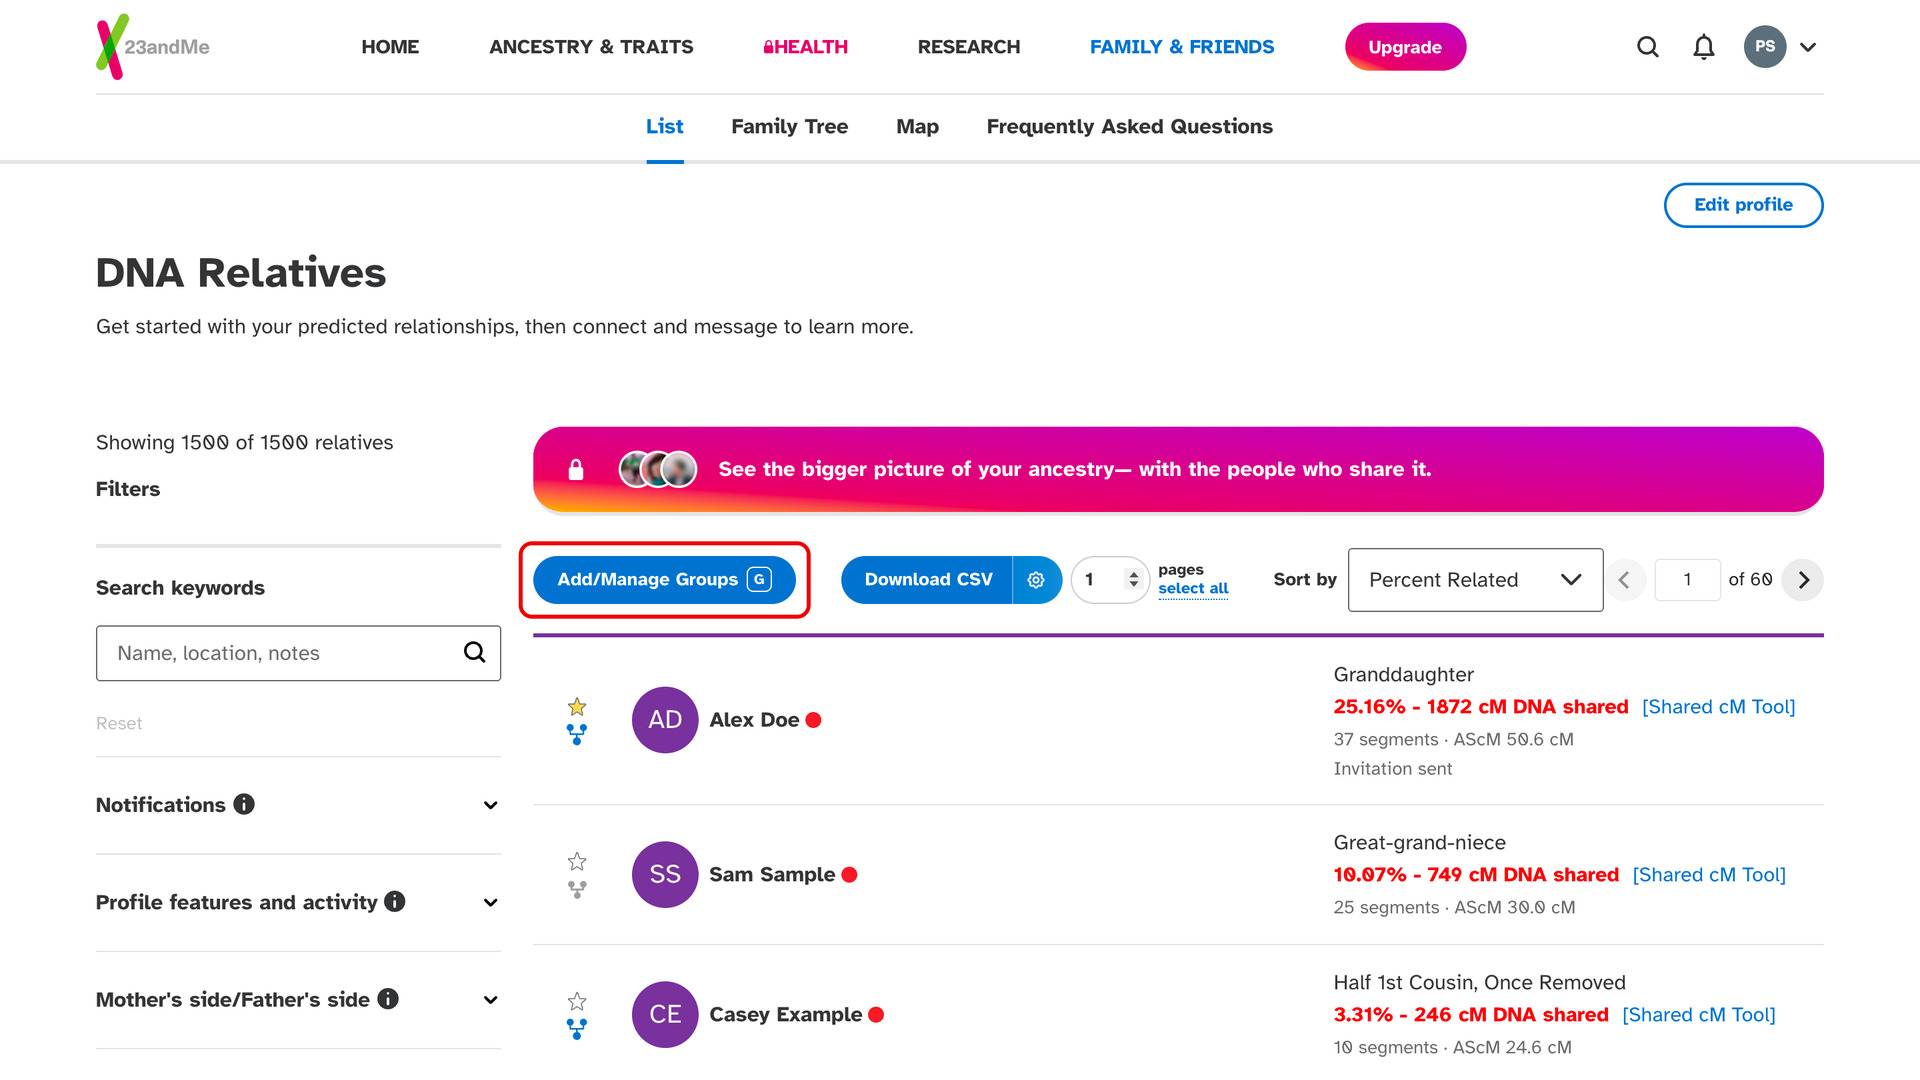1920x1080 pixels.
Task: Click the Download CSV settings gear
Action: [1036, 580]
